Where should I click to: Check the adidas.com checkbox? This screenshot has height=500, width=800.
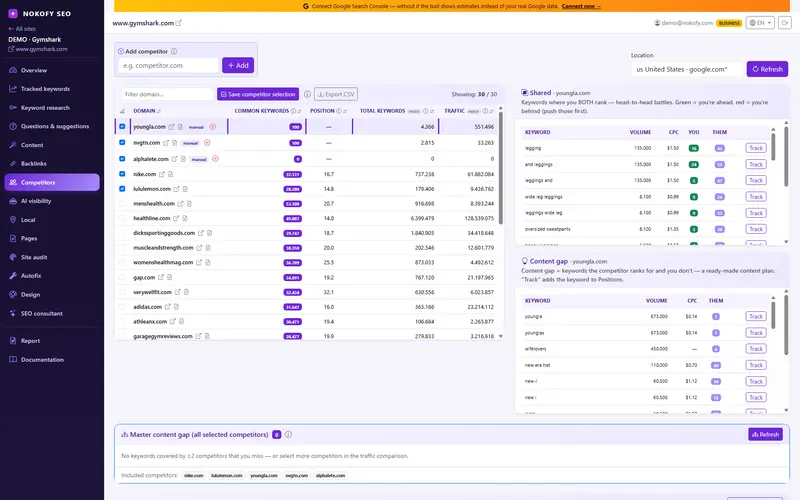click(122, 307)
